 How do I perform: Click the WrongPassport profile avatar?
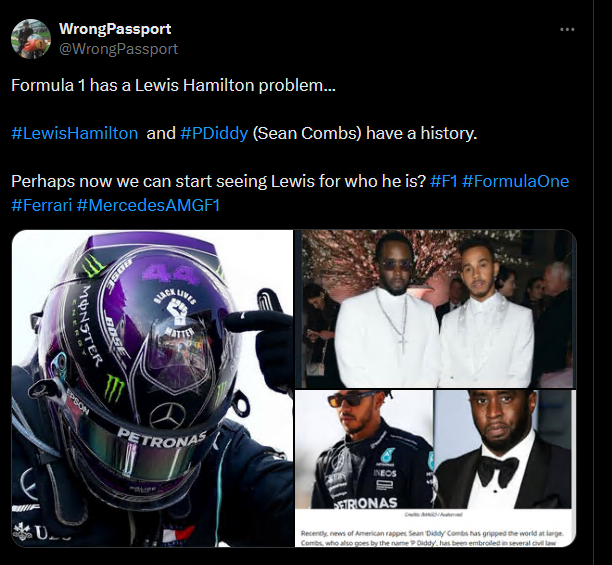(31, 39)
